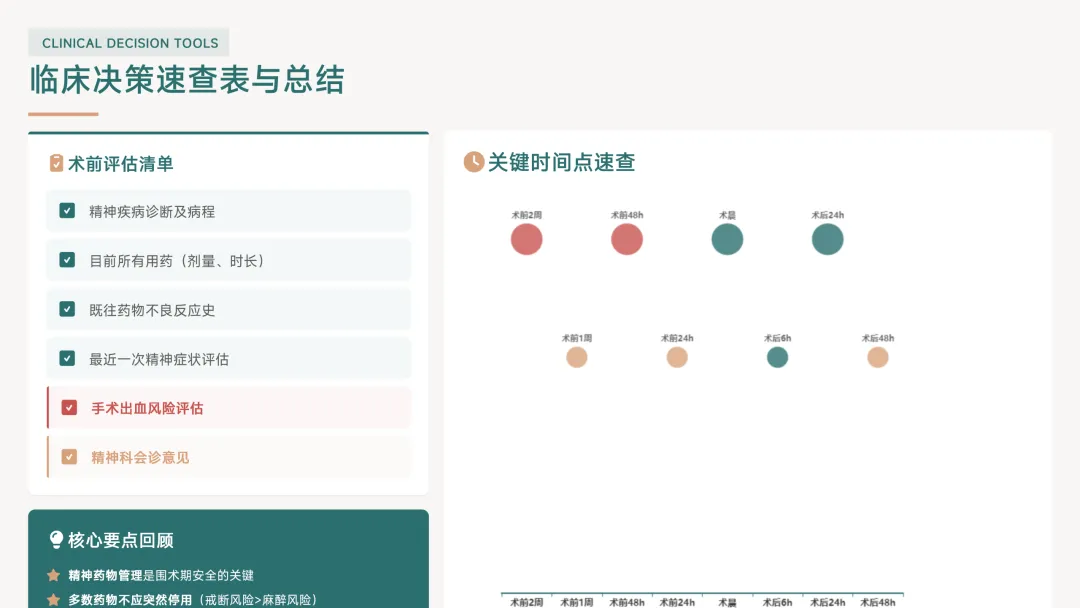1080x608 pixels.
Task: Click the 手术出血风险评估 text
Action: (147, 408)
